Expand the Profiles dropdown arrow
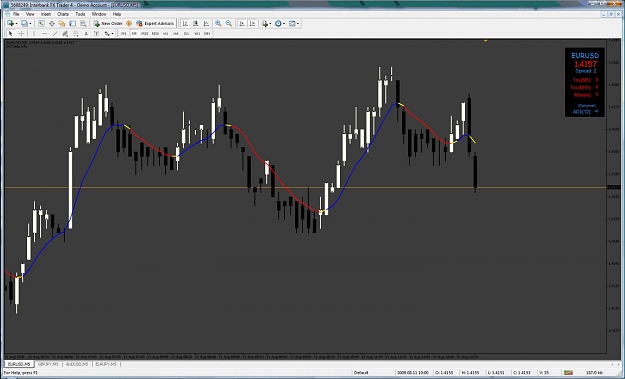The width and height of the screenshot is (625, 379). [x=30, y=24]
